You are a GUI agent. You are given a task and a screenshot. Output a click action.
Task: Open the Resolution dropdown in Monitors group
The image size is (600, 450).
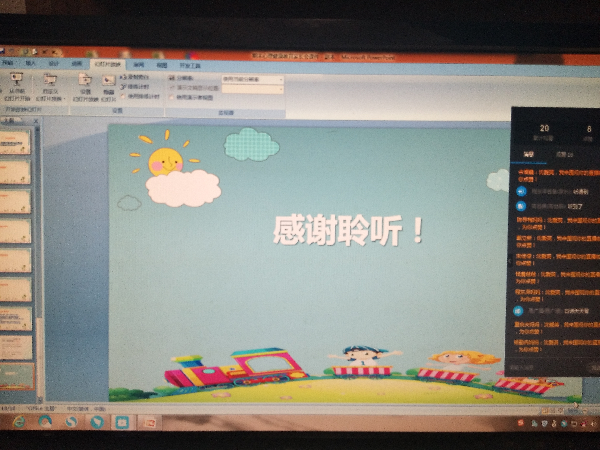tap(253, 80)
